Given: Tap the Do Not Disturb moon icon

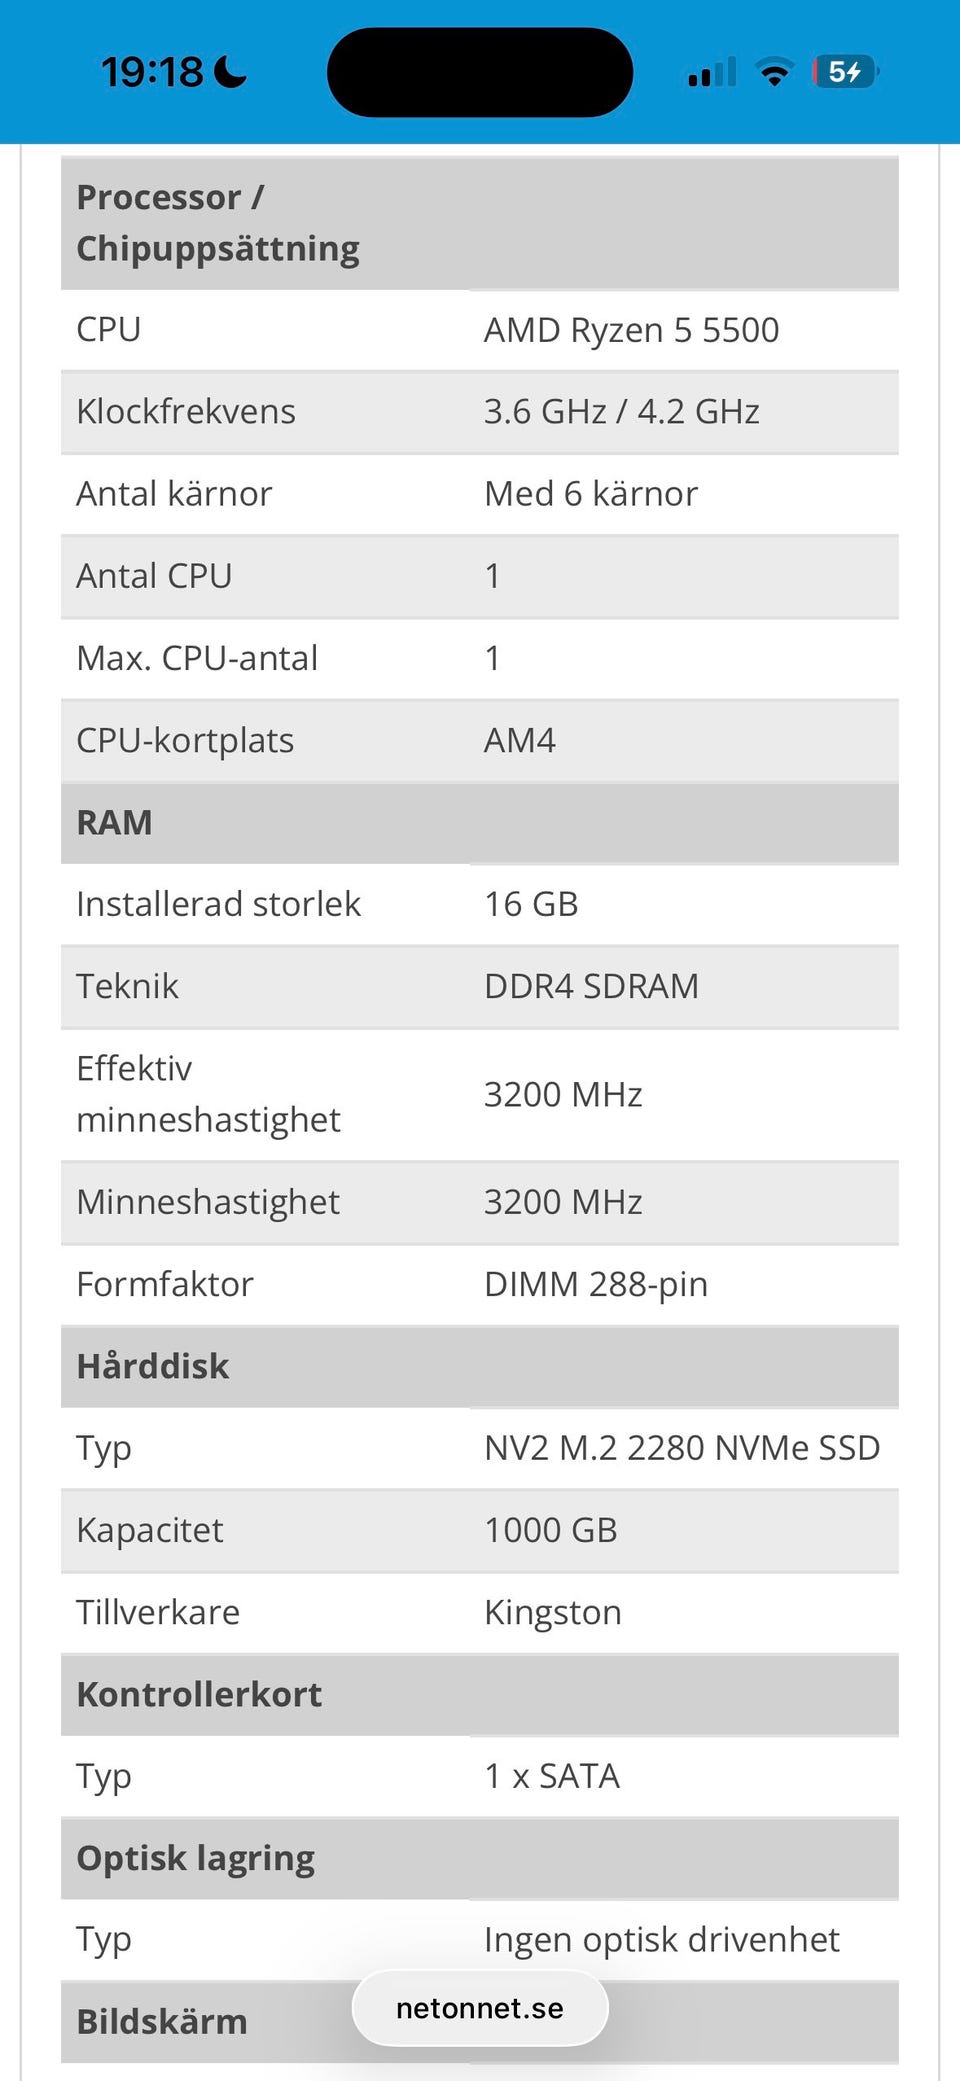Looking at the screenshot, I should pyautogui.click(x=231, y=72).
